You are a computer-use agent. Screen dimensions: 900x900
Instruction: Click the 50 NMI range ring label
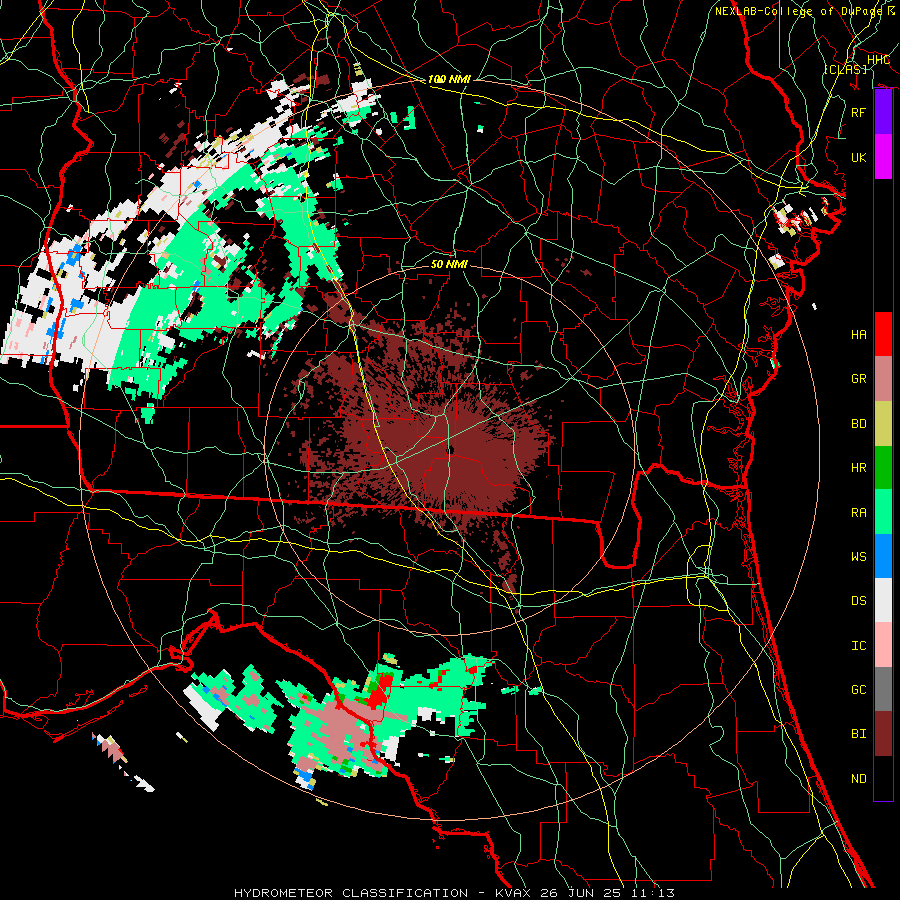[x=449, y=264]
